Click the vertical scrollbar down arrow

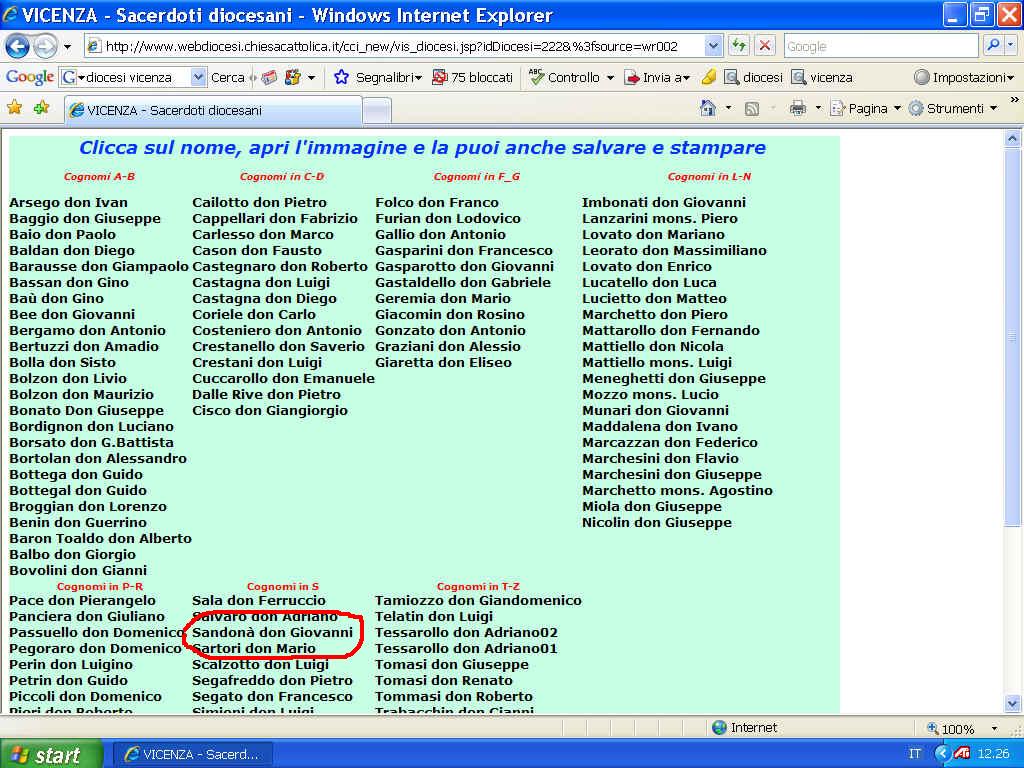coord(1012,703)
